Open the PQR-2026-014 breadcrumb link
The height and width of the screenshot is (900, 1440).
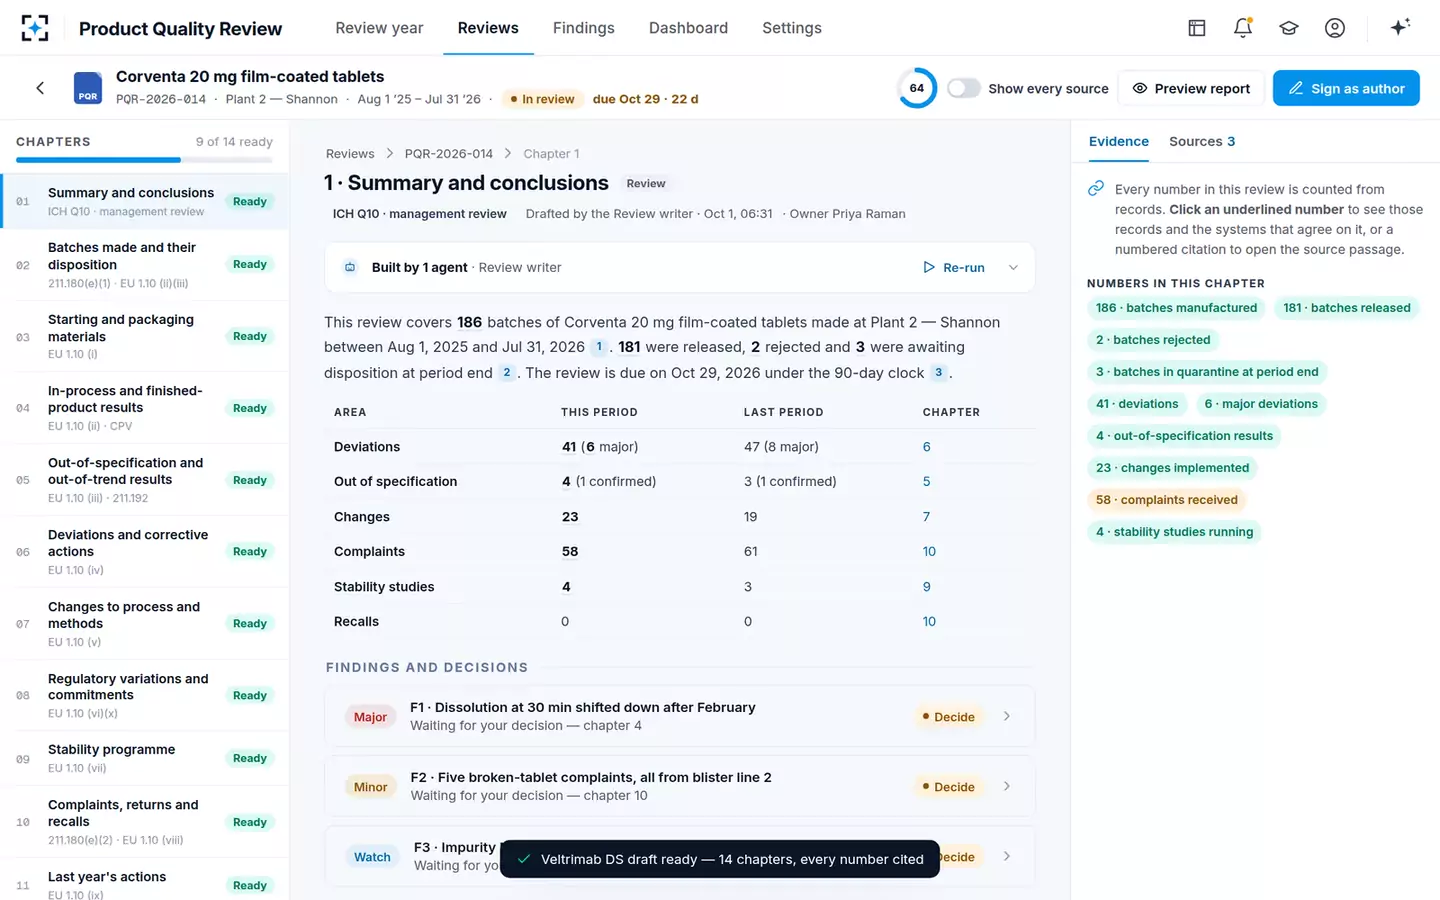(449, 154)
